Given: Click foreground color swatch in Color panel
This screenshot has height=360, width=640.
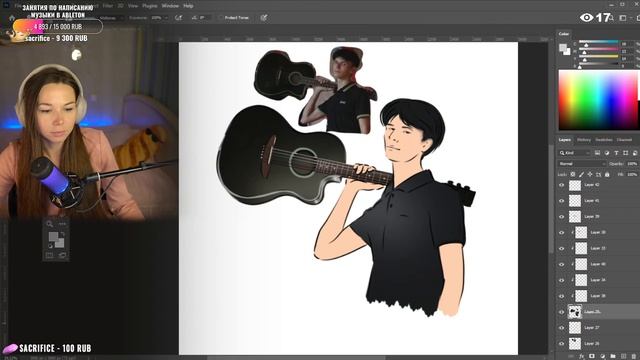Looking at the screenshot, I should [x=563, y=48].
